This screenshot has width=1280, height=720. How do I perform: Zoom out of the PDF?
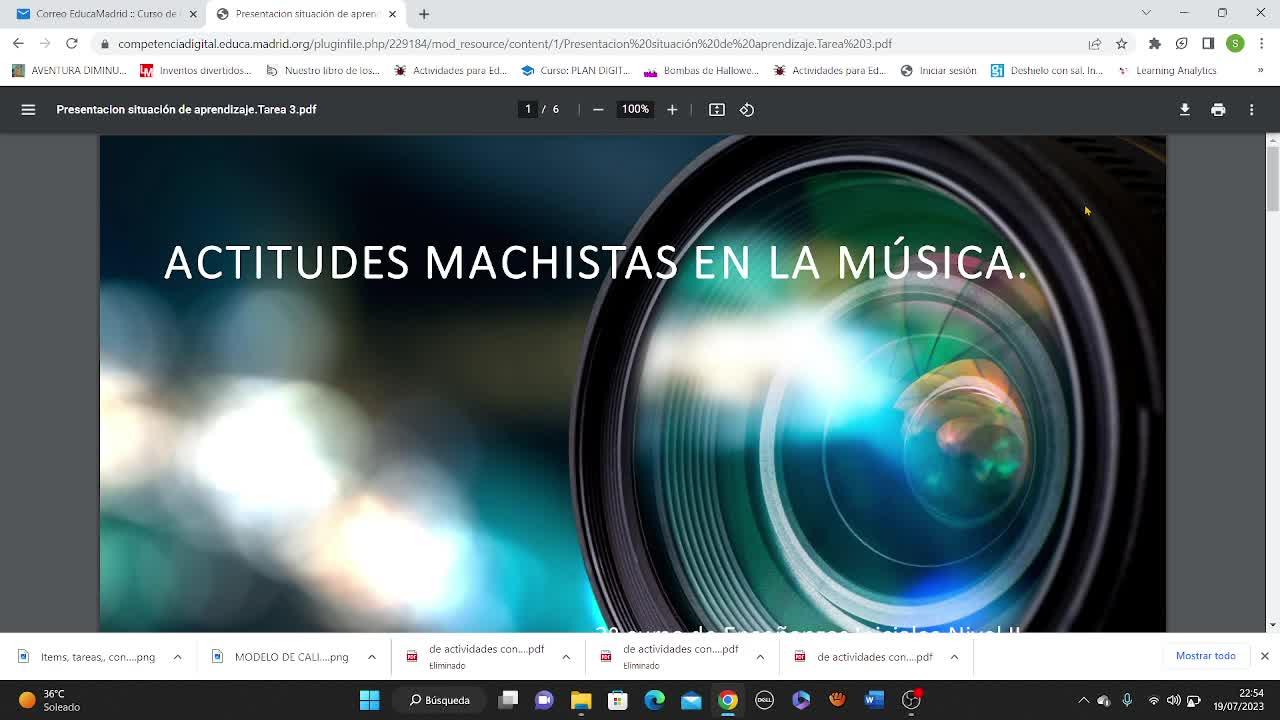(x=598, y=110)
